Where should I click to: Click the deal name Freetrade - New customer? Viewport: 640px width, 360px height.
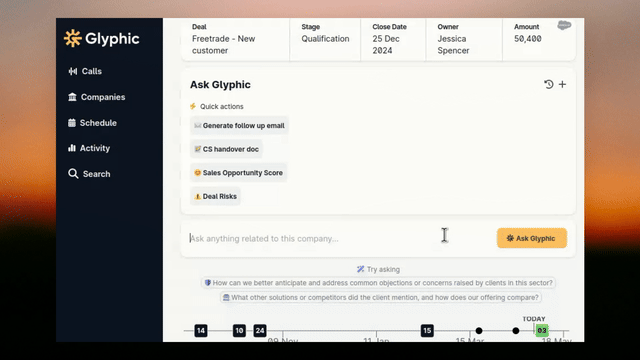(224, 44)
